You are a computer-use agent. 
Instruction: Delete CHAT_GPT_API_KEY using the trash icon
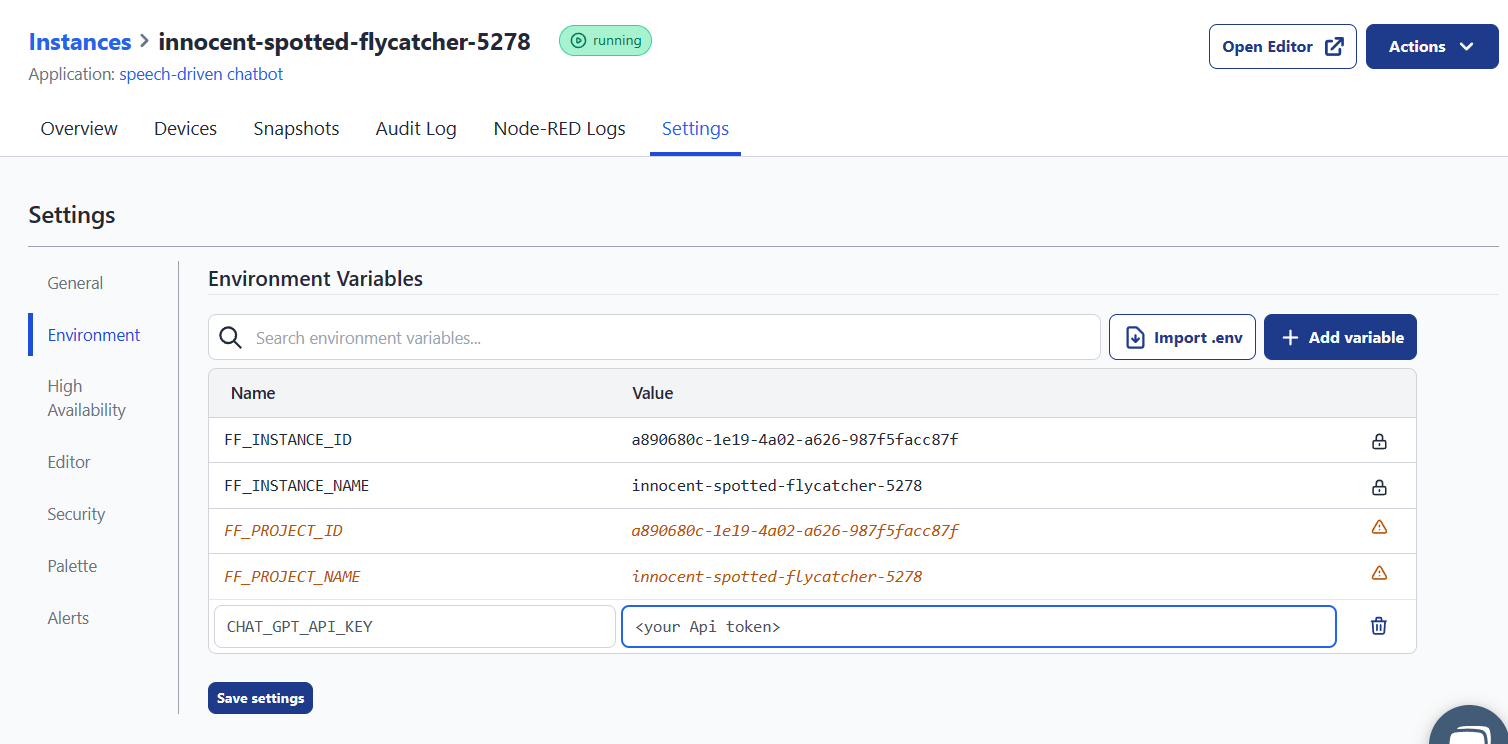tap(1378, 625)
